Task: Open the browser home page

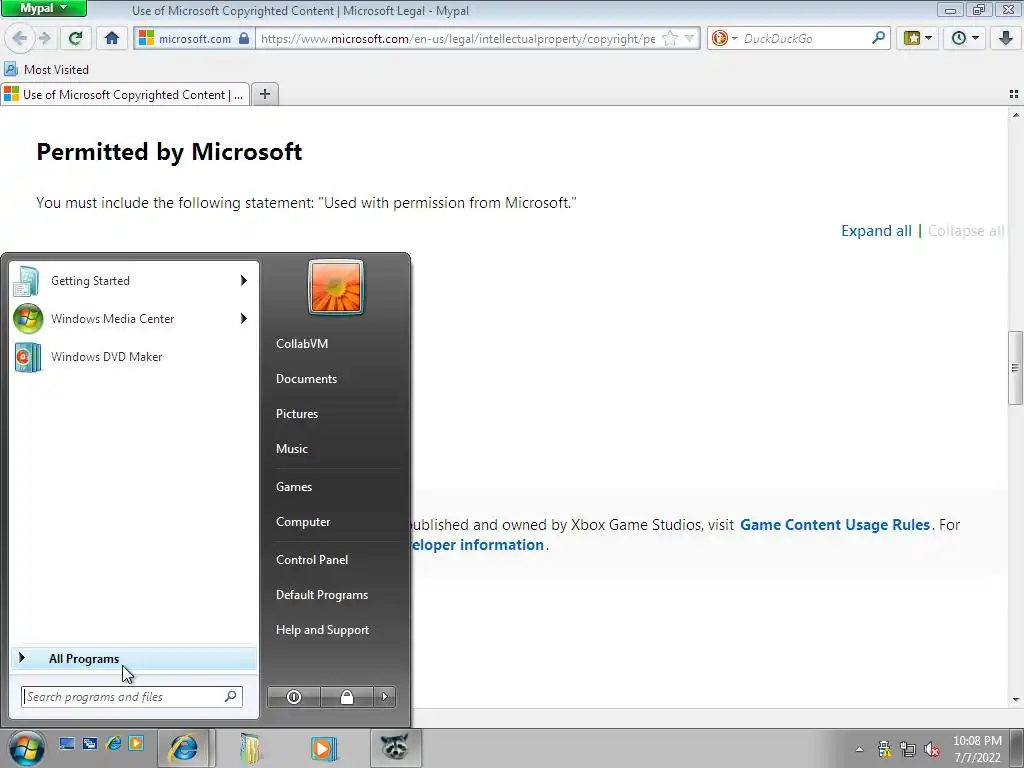Action: (112, 39)
